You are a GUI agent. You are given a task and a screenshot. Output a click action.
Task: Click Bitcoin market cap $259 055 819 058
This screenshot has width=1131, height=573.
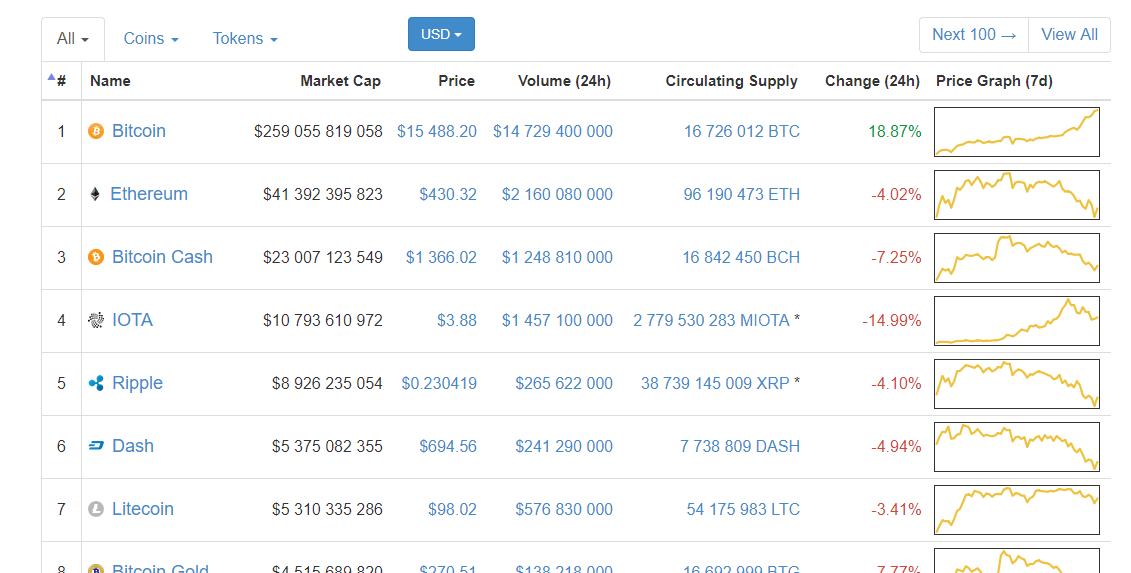click(318, 131)
